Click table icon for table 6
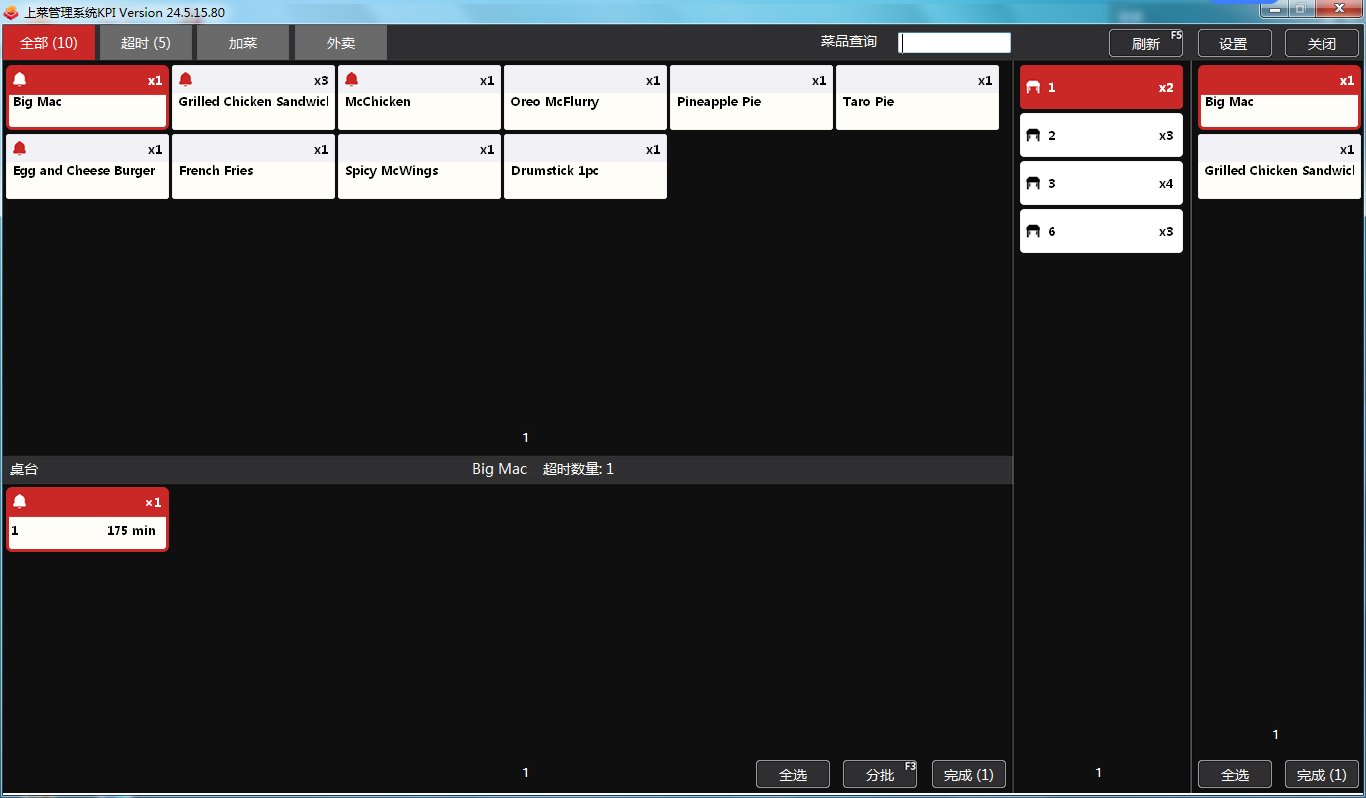The width and height of the screenshot is (1366, 798). [1034, 232]
